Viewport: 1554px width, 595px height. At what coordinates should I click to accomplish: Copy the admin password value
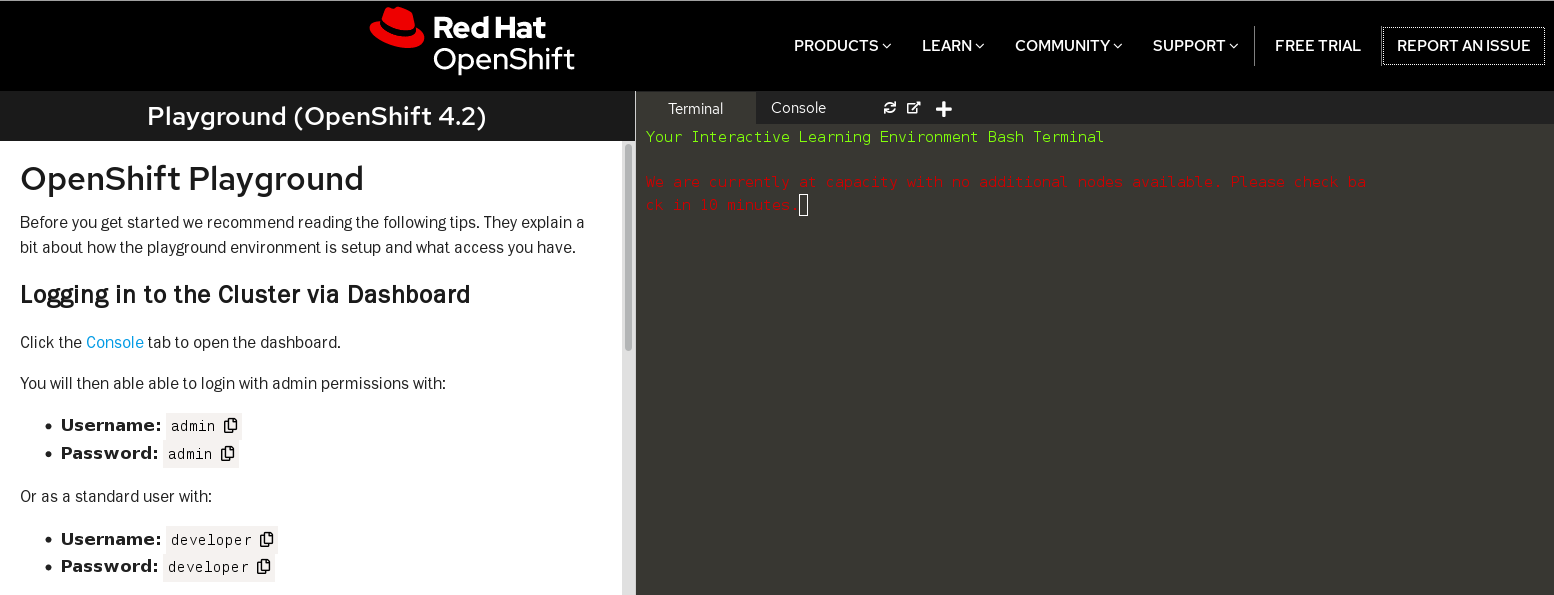tap(228, 454)
